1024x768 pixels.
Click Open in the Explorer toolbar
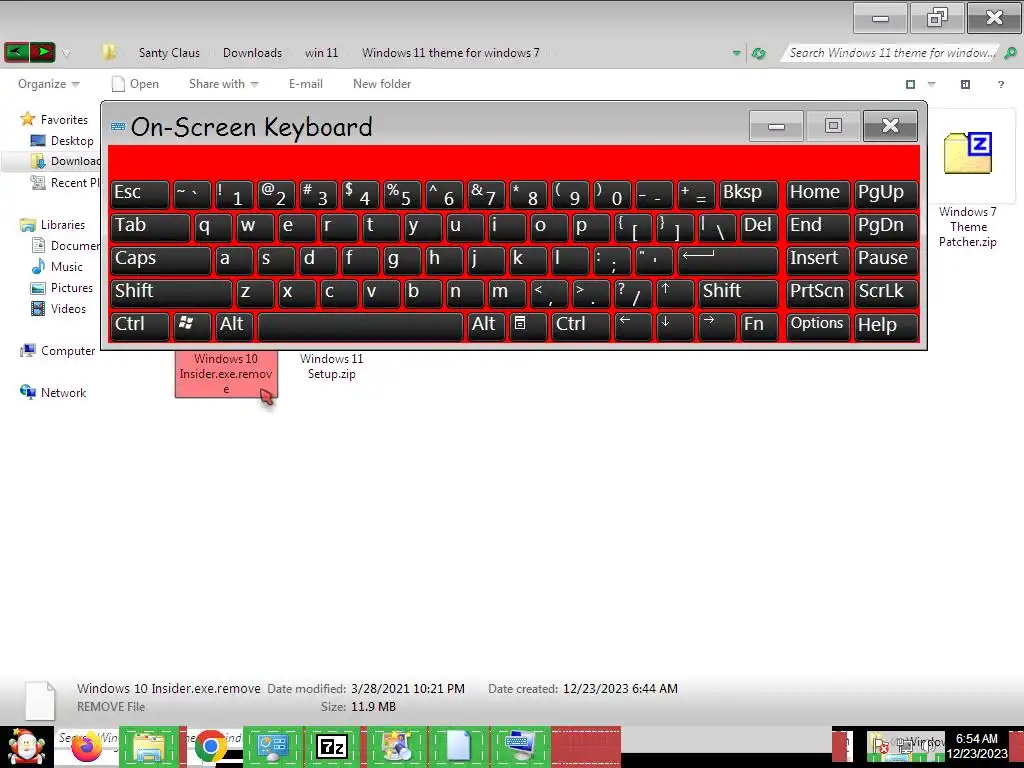(x=135, y=84)
